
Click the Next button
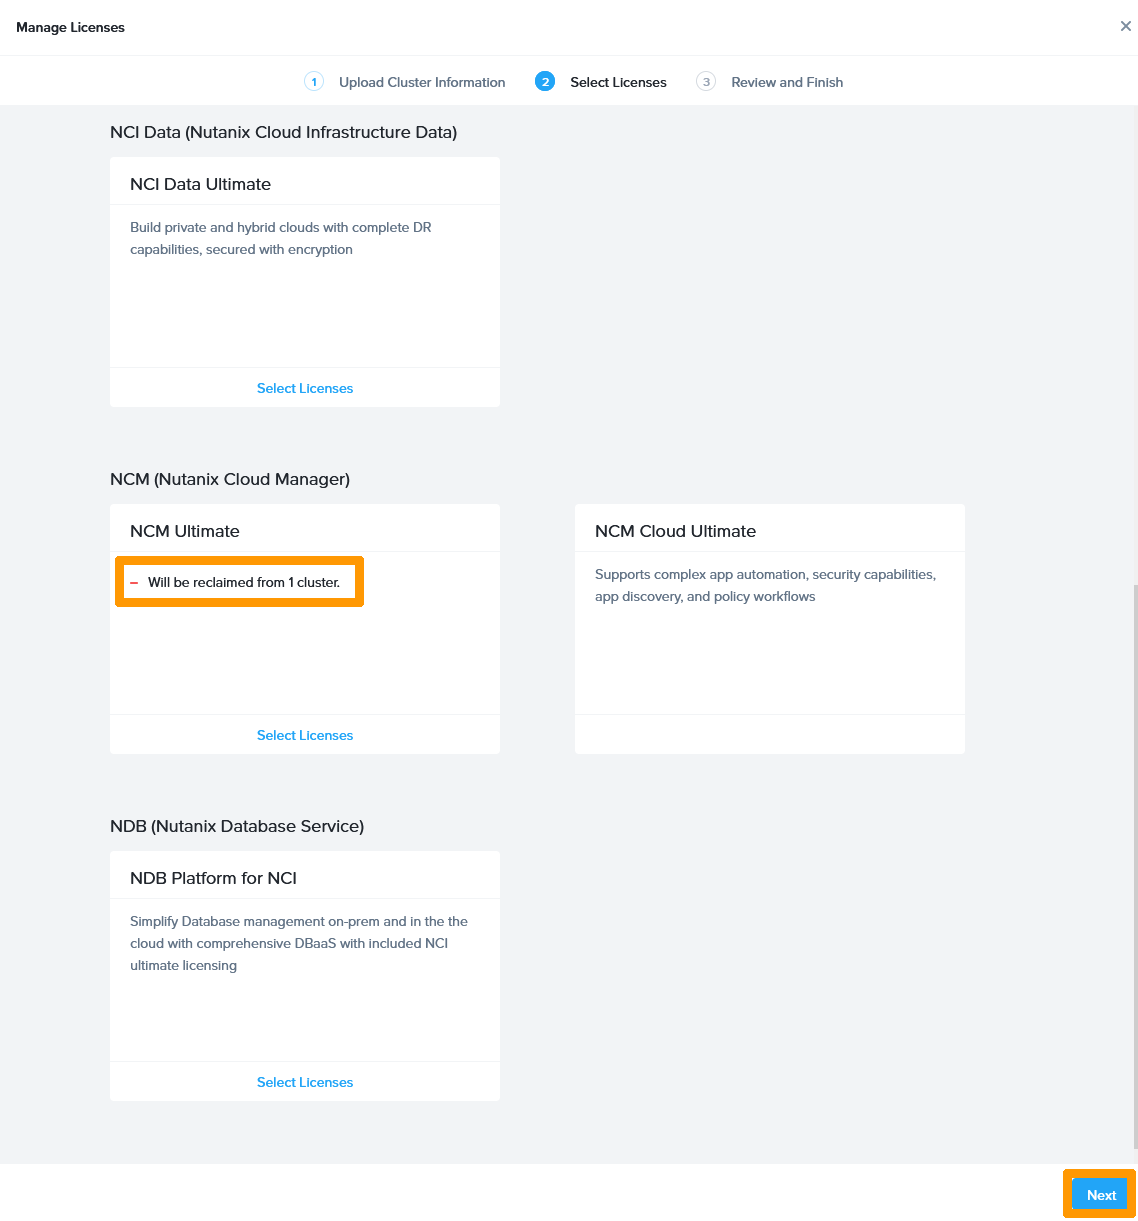click(1099, 1195)
